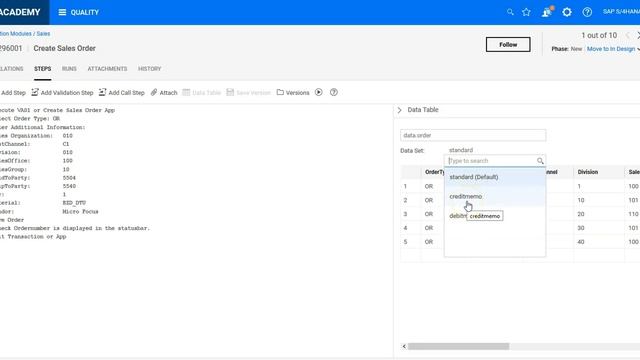Switch to the STEPS tab
Viewport: 640px width, 360px height.
[x=42, y=69]
